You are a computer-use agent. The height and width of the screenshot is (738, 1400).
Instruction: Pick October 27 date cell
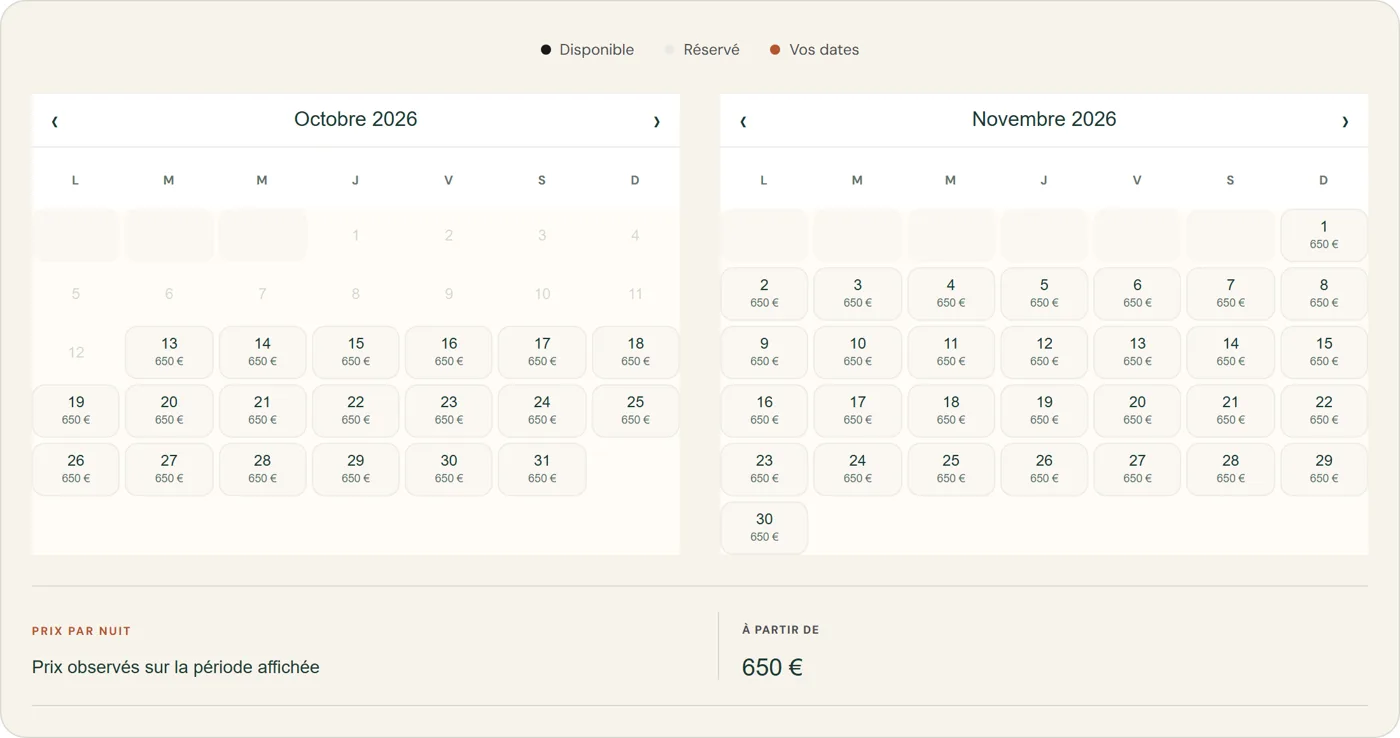169,469
